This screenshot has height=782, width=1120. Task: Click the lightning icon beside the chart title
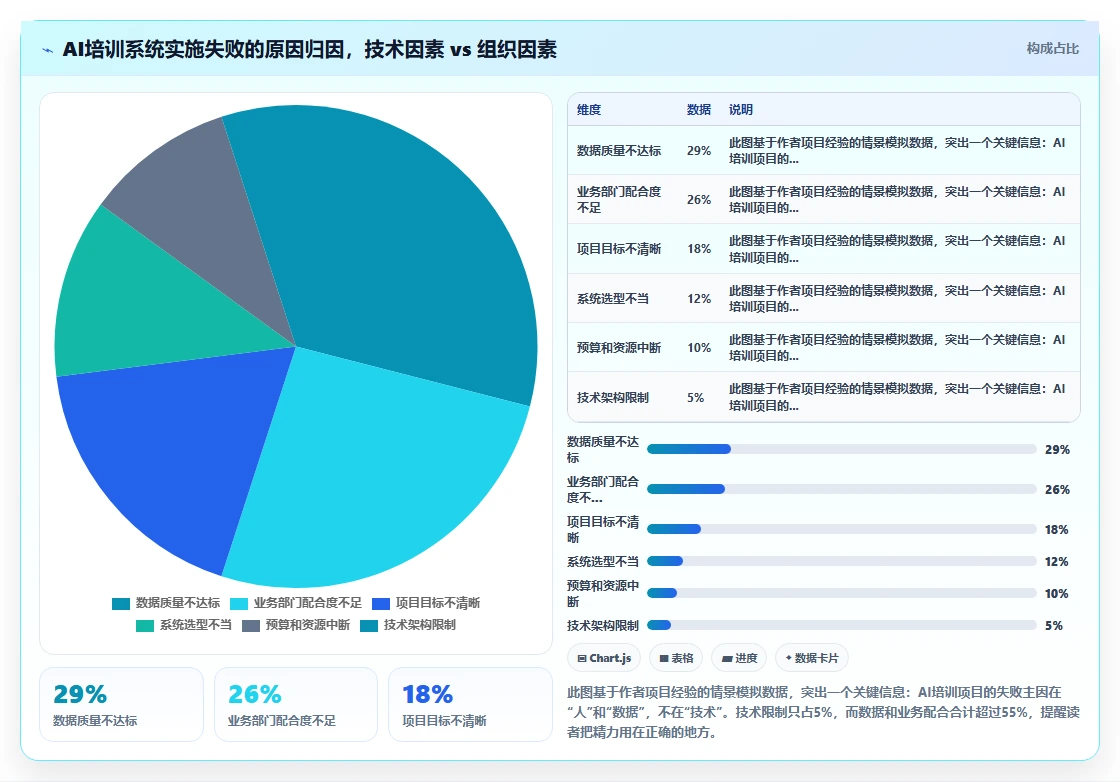(48, 50)
